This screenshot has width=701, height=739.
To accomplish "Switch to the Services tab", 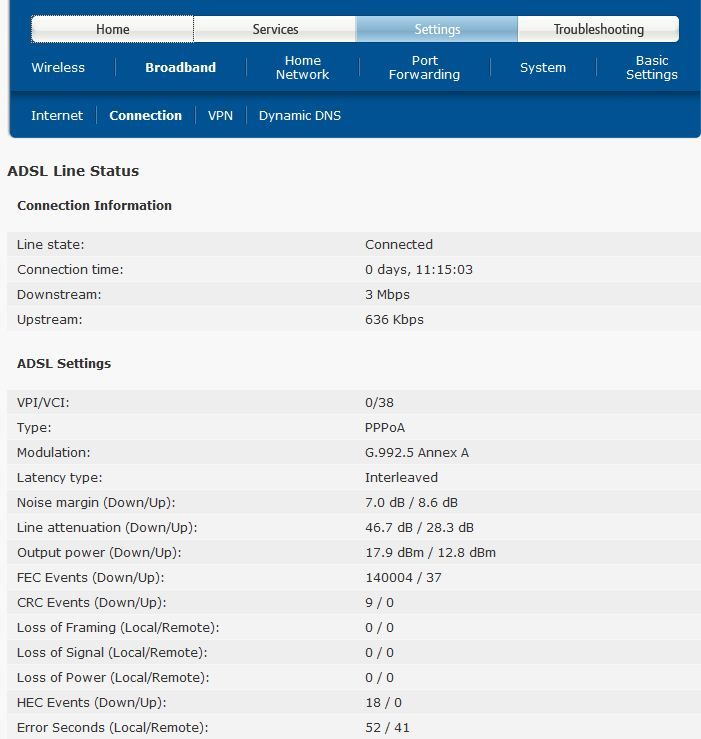I will 275,29.
